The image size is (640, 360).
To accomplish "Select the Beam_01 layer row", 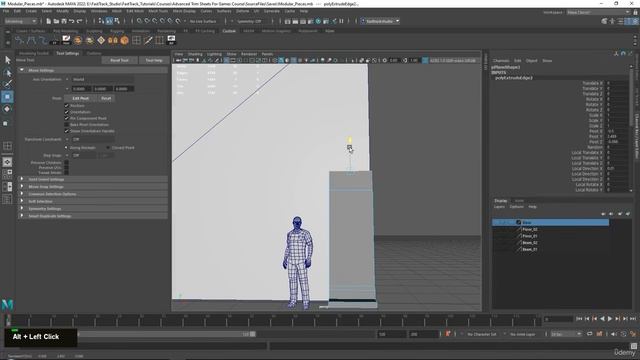I will 550,249.
